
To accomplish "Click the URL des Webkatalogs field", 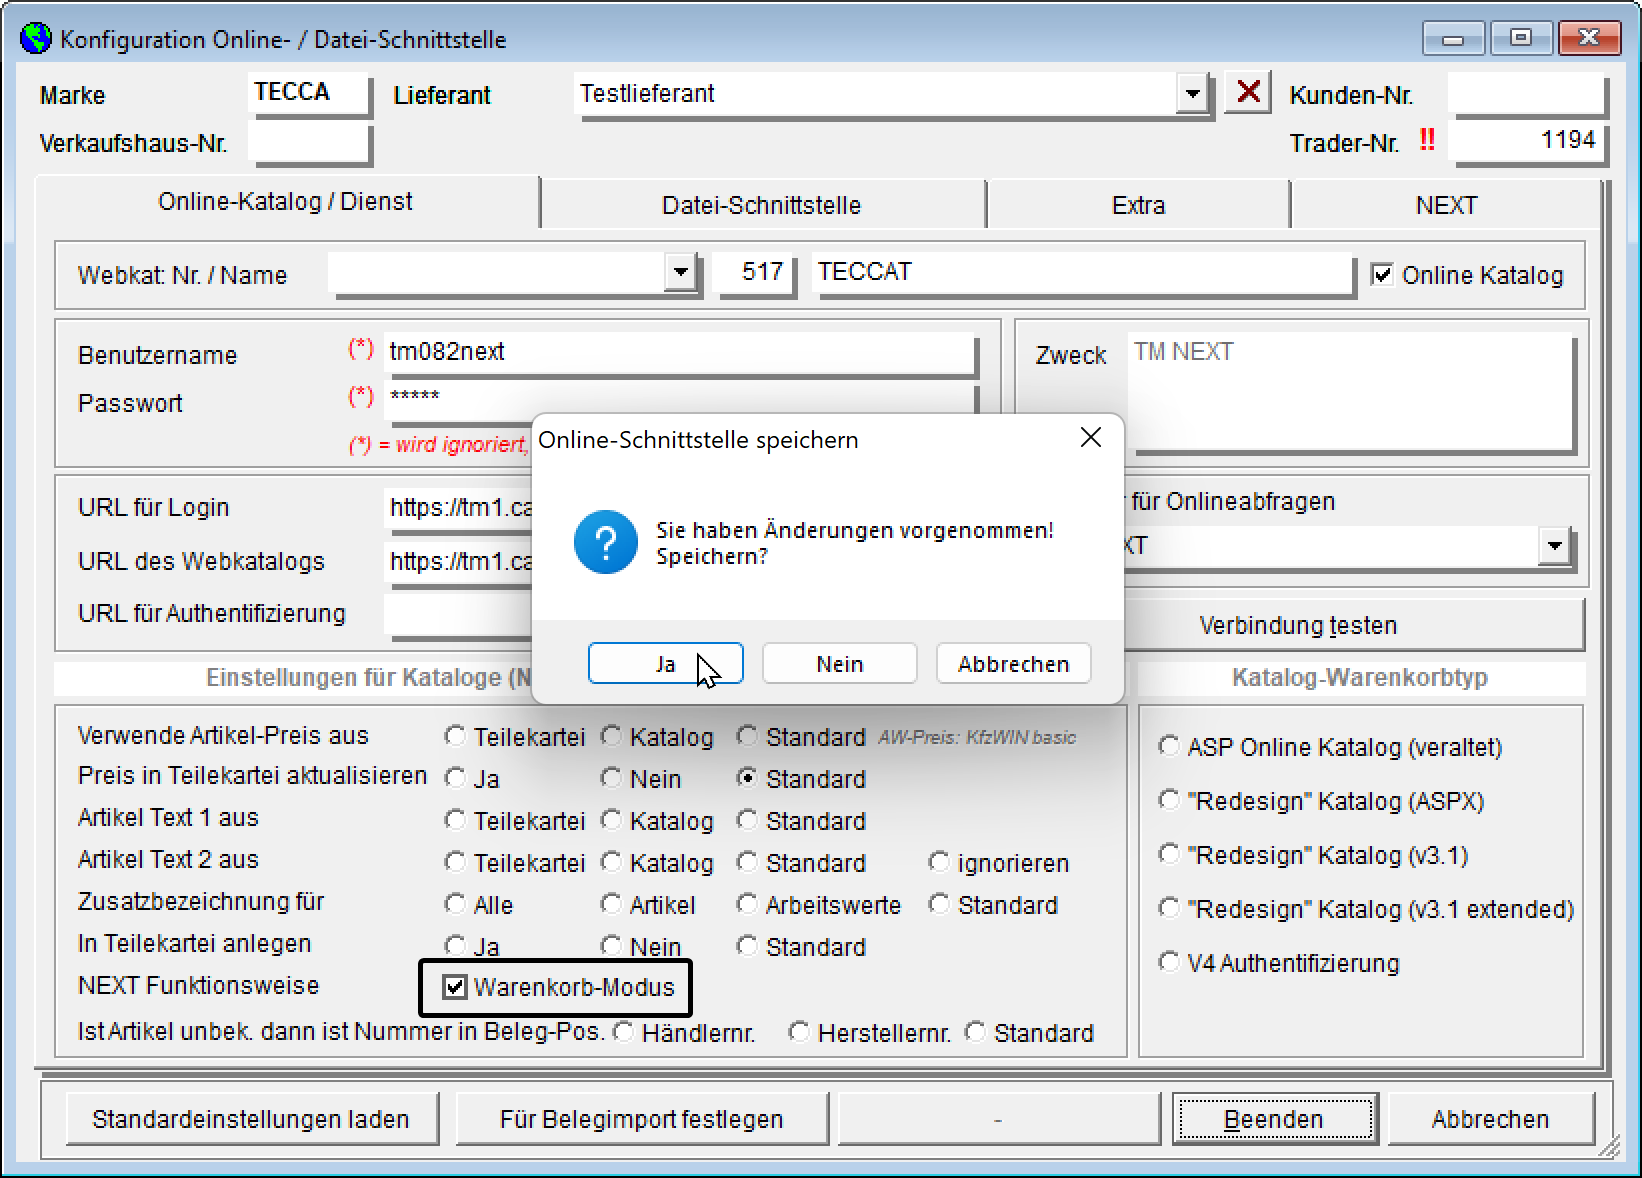I will (458, 561).
